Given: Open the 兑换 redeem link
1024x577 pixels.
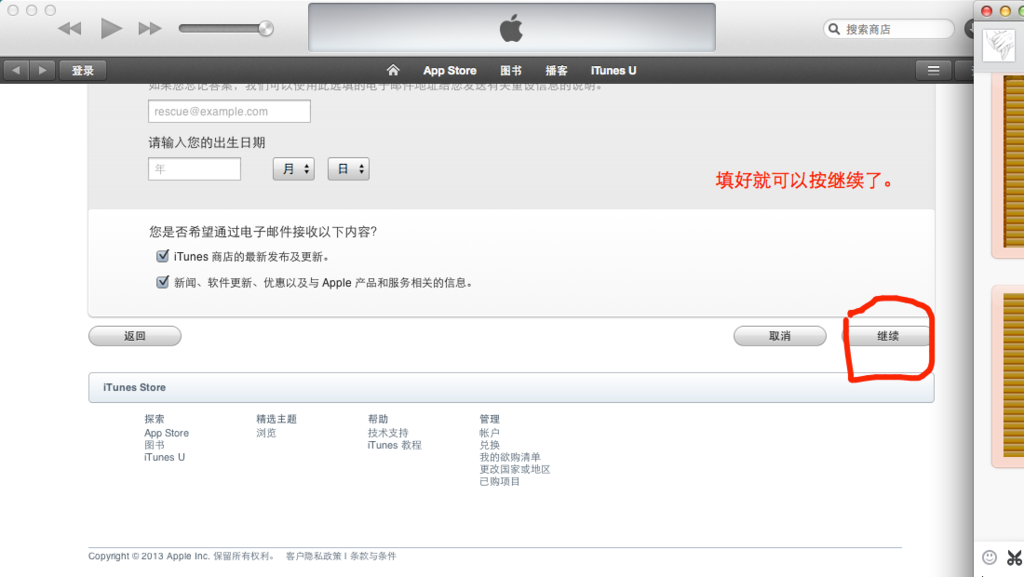Looking at the screenshot, I should click(x=490, y=445).
